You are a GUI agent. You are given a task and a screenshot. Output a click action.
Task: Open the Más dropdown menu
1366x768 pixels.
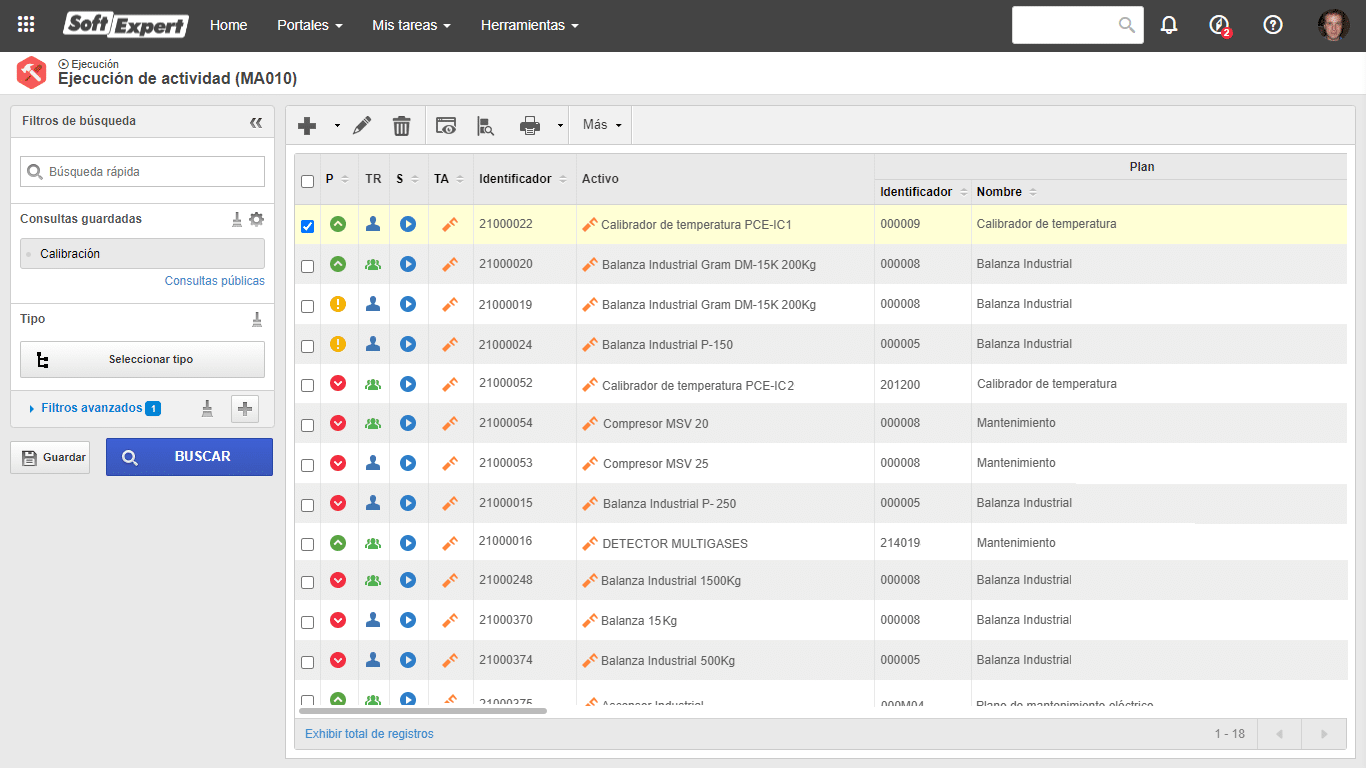pyautogui.click(x=601, y=125)
